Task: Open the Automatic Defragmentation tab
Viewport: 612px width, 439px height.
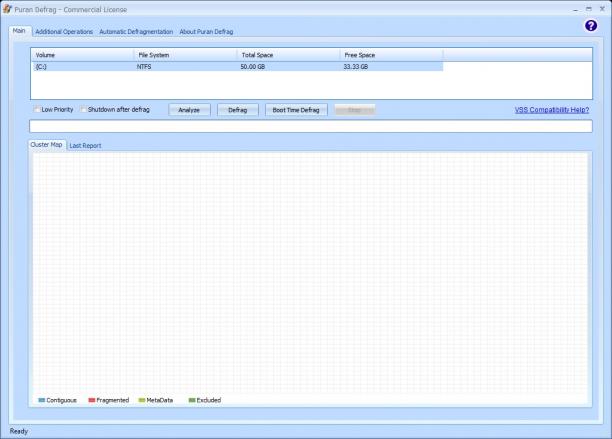Action: point(136,32)
